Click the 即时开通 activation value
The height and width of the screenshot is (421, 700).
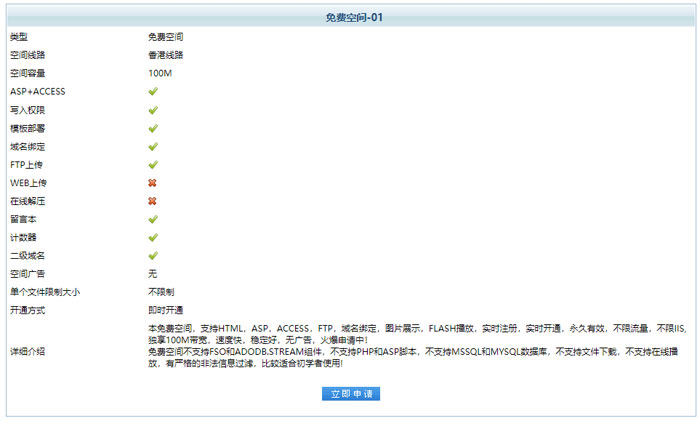pos(166,310)
